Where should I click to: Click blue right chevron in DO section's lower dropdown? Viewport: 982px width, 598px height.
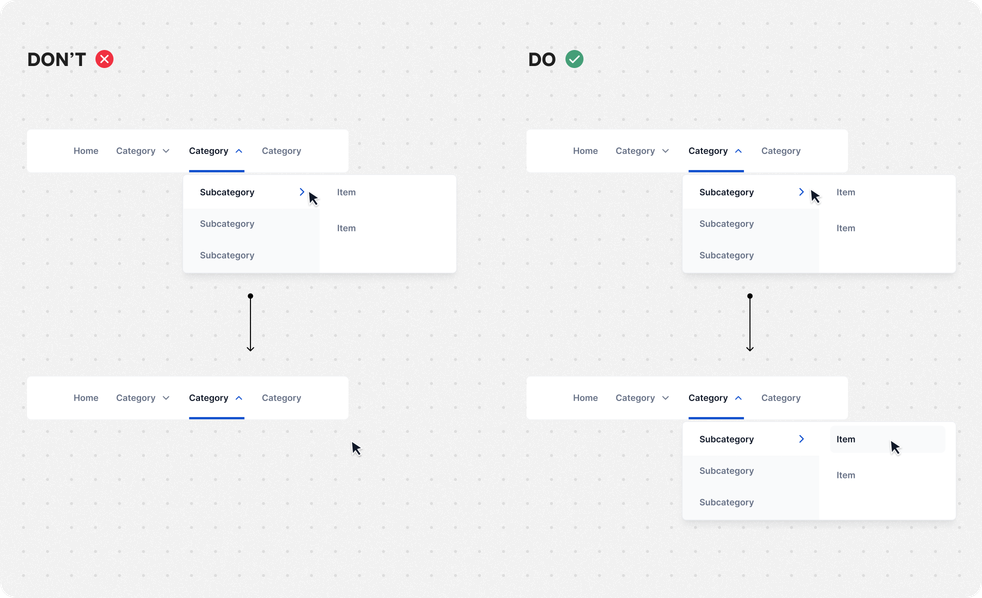point(801,439)
